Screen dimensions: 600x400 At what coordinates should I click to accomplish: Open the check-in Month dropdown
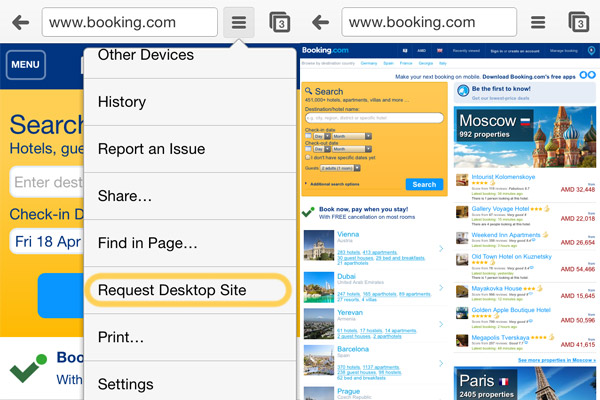coord(352,136)
